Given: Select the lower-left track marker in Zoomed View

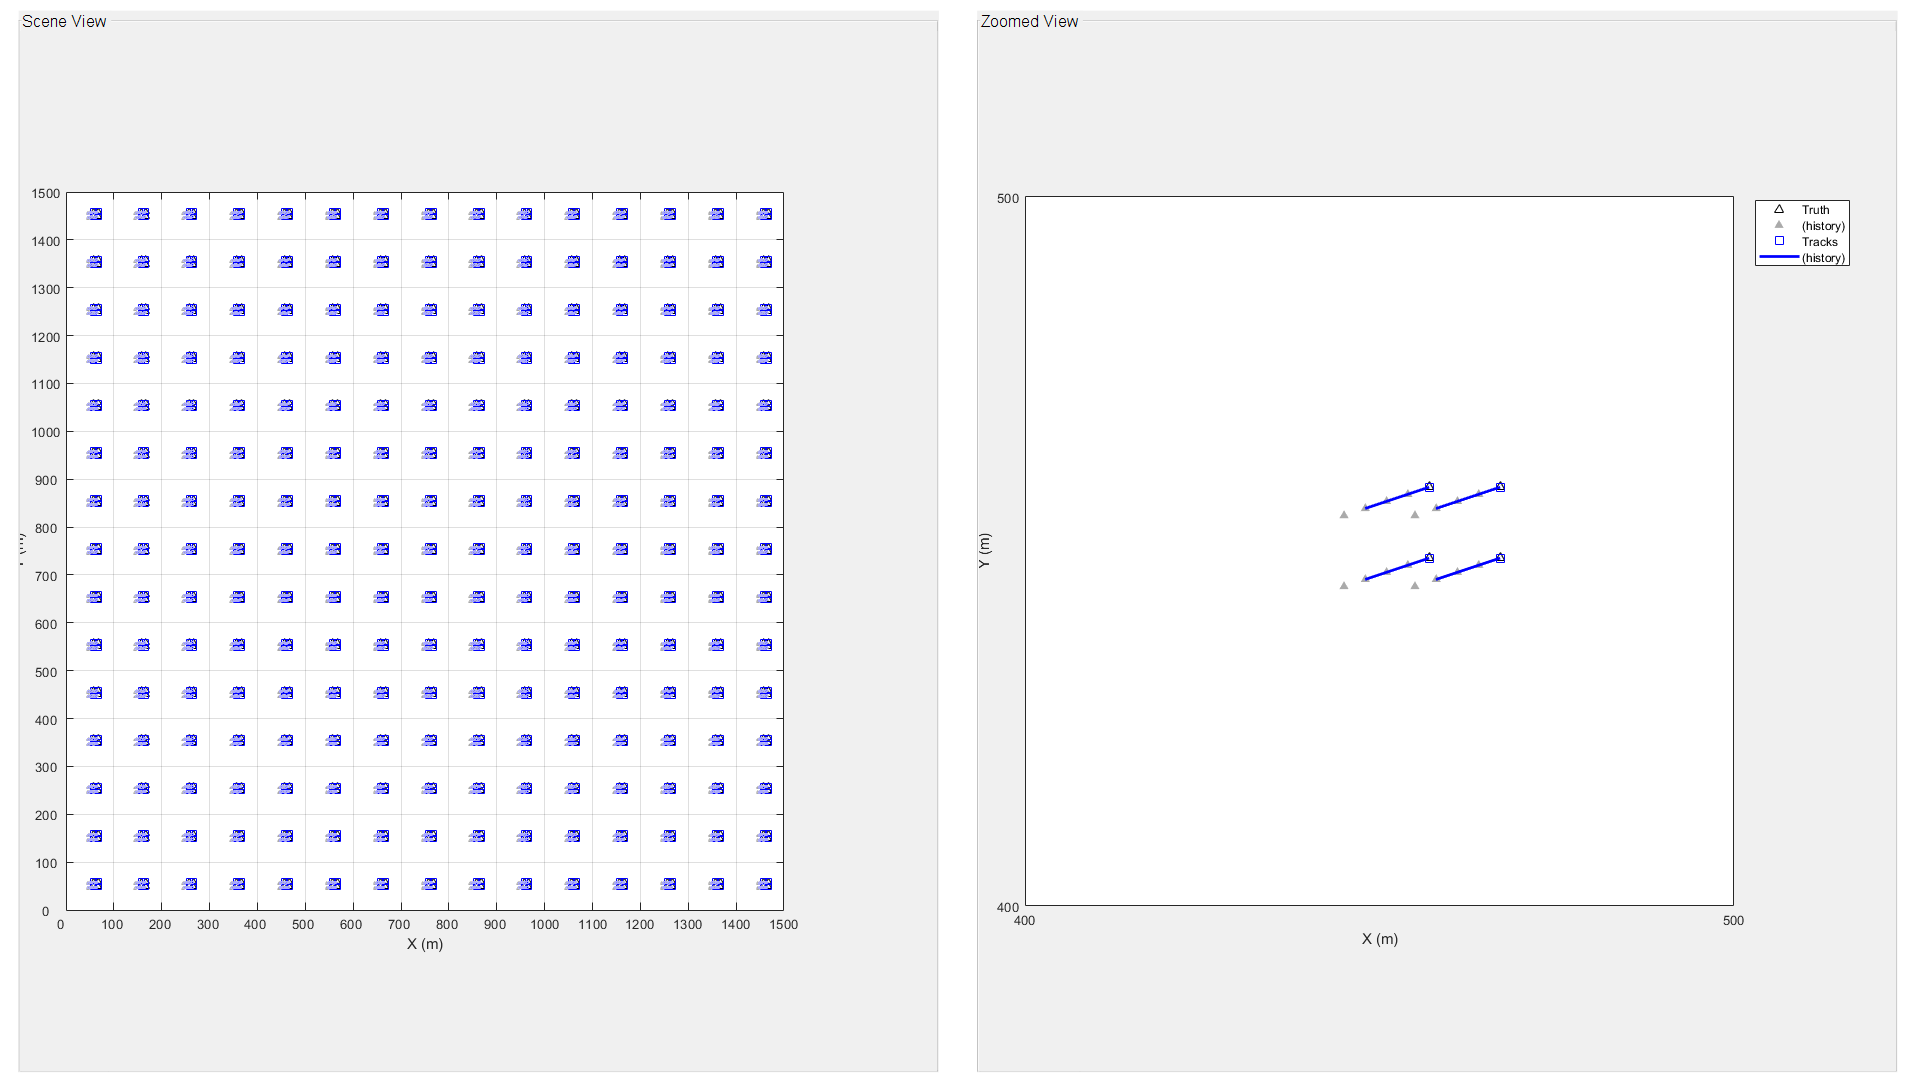Looking at the screenshot, I should [x=1429, y=558].
